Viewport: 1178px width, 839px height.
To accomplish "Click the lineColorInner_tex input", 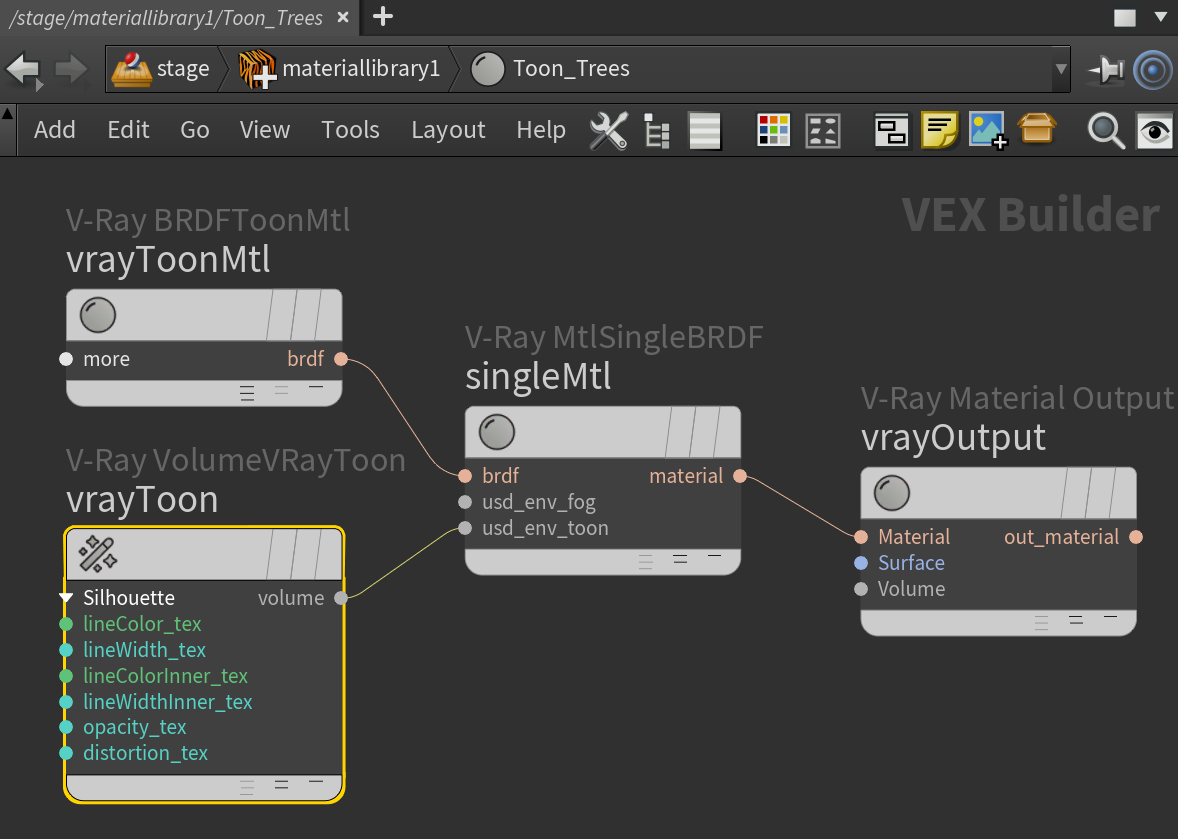I will [66, 676].
